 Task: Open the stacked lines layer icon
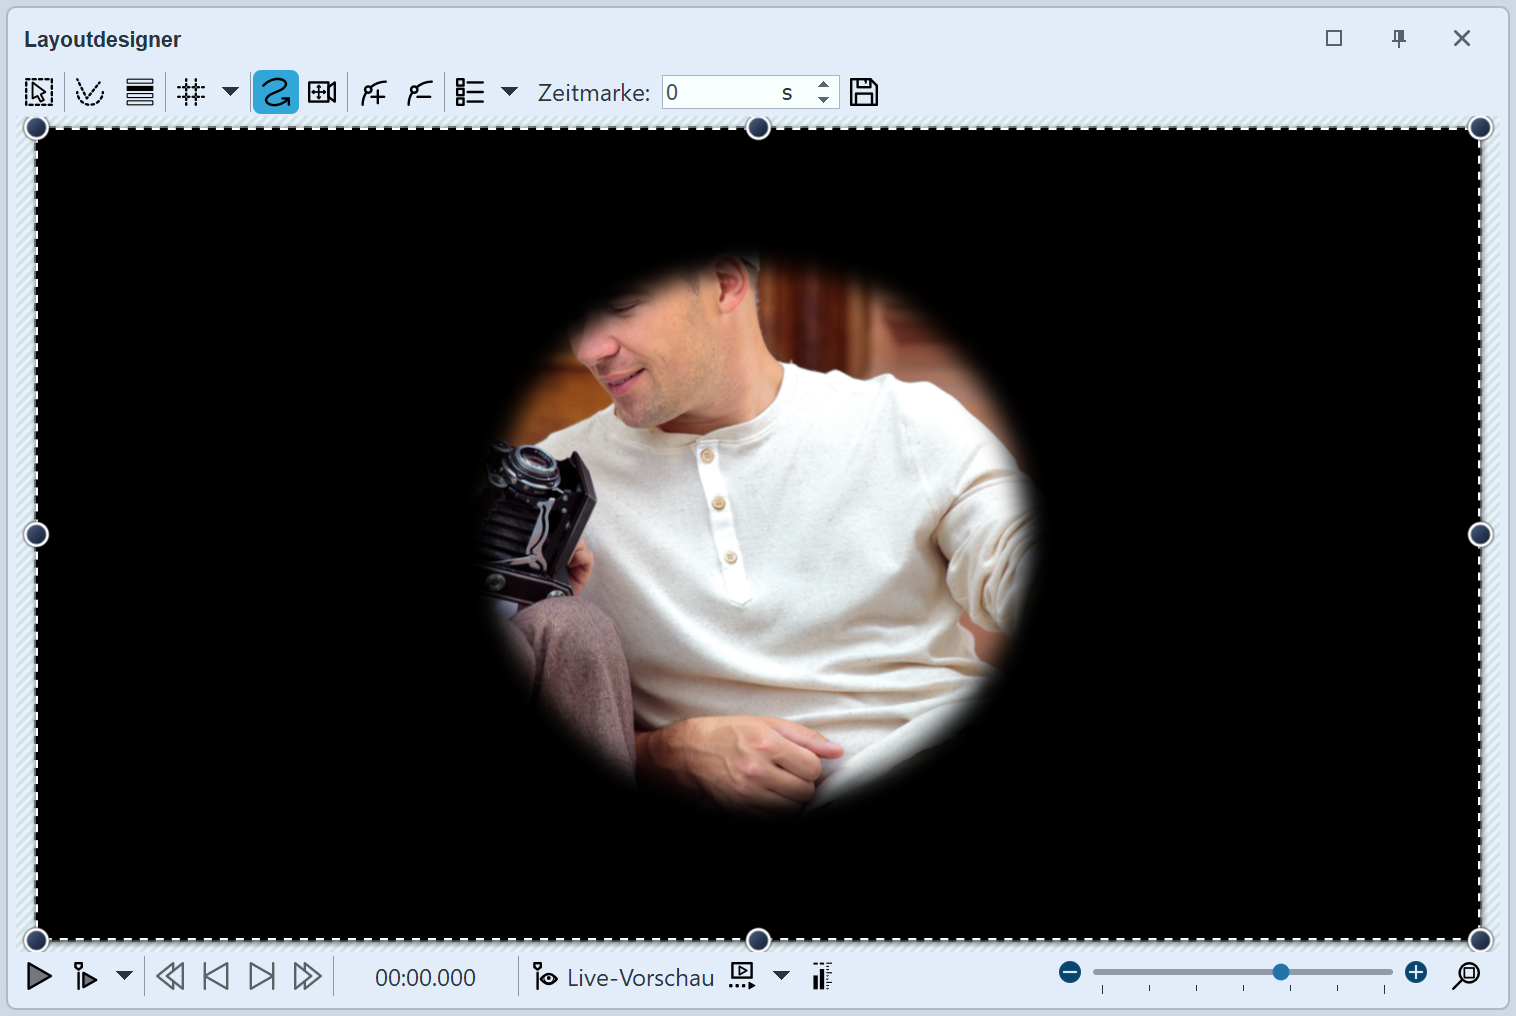pyautogui.click(x=140, y=92)
